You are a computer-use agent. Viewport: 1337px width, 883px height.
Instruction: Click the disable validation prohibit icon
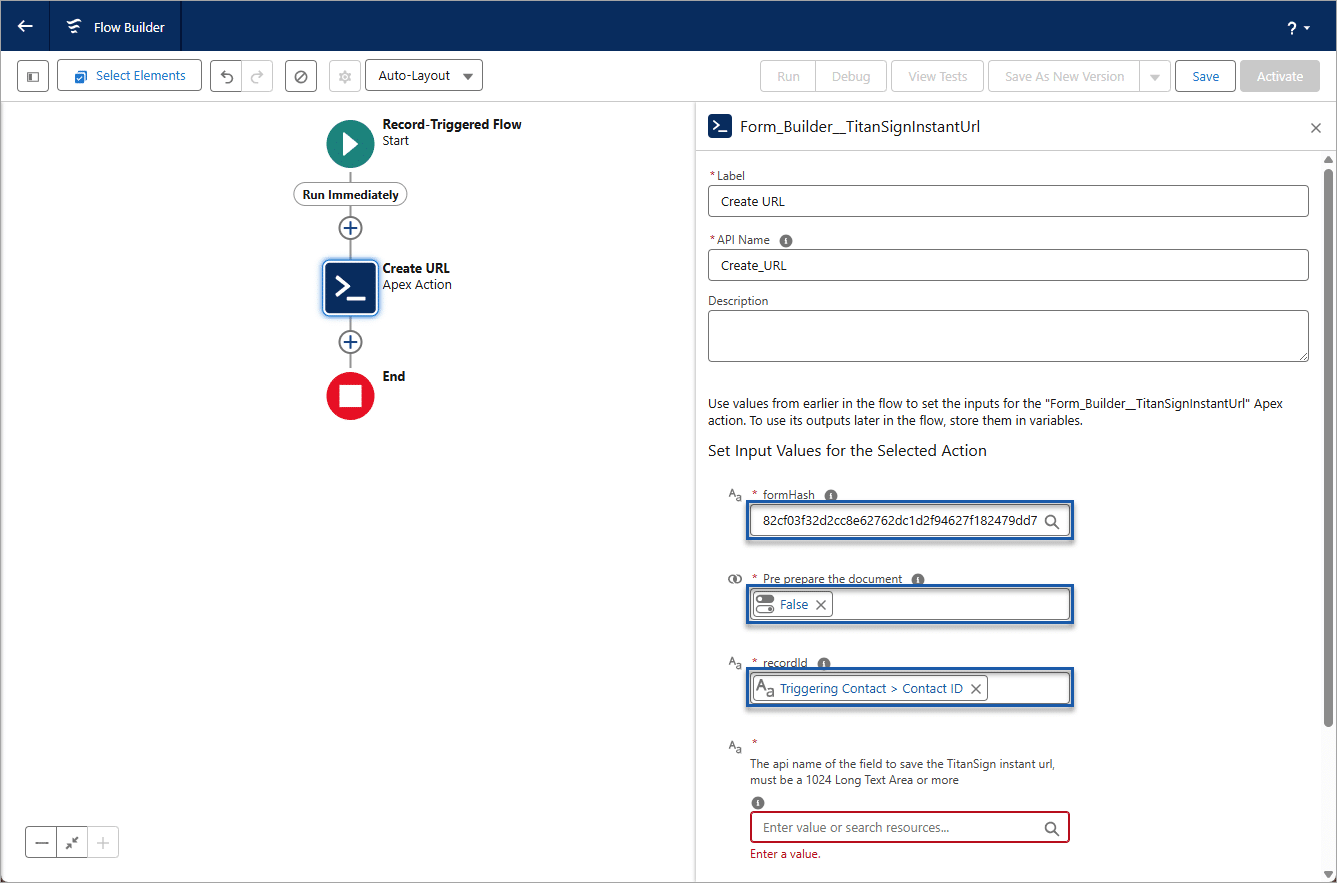[301, 75]
